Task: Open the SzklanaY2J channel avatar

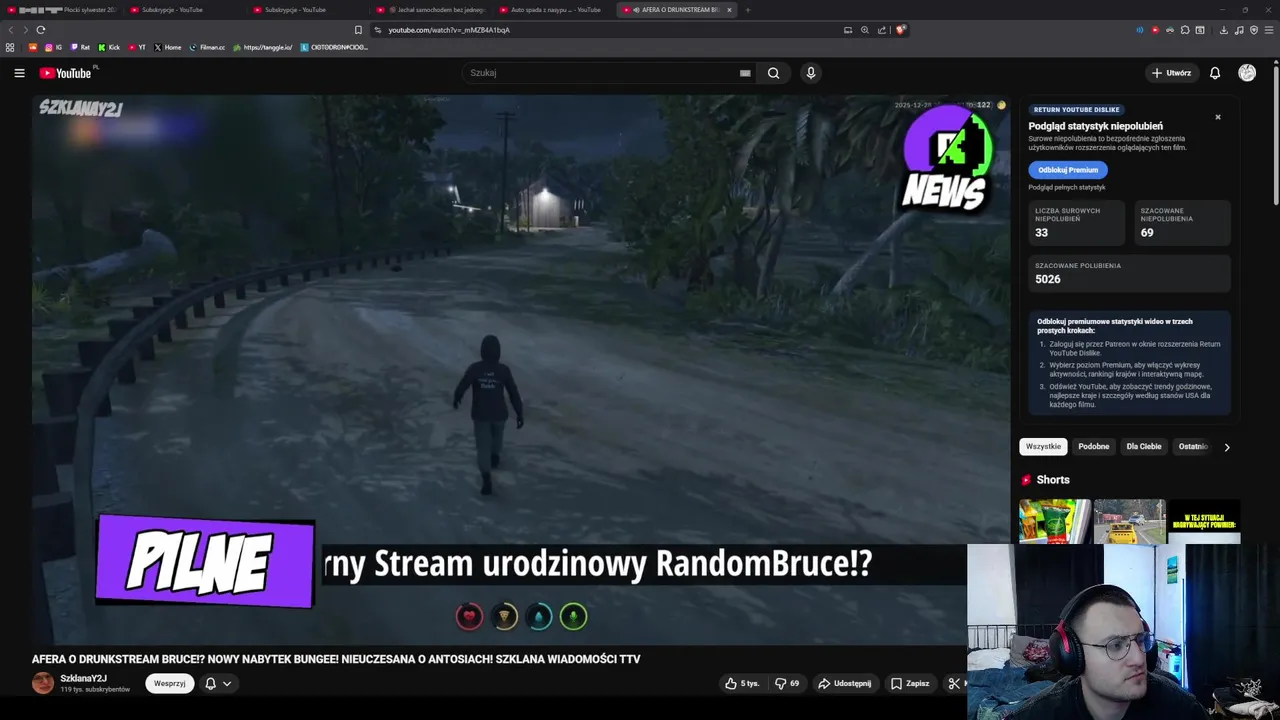Action: click(43, 683)
